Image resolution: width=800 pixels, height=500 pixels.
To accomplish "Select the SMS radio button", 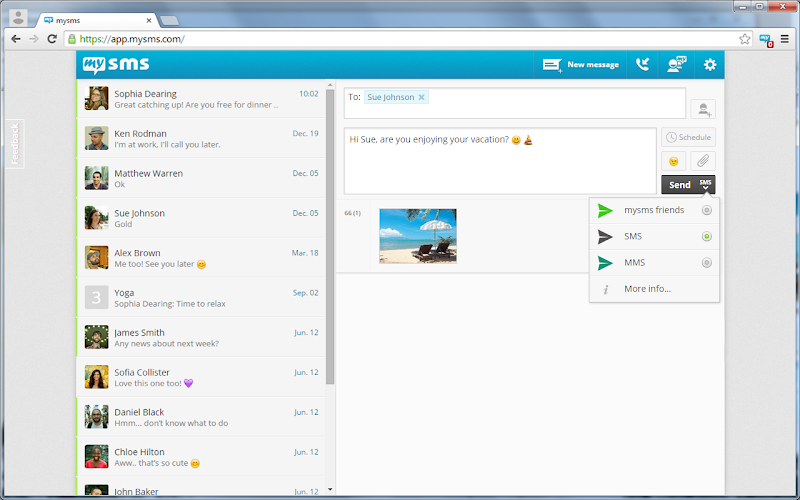I will coord(707,236).
